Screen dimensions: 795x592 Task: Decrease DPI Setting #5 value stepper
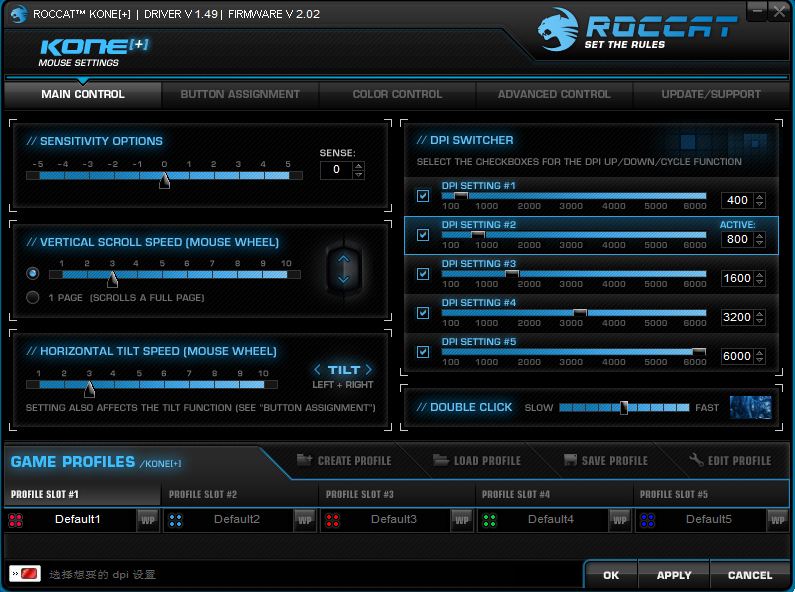(x=760, y=360)
